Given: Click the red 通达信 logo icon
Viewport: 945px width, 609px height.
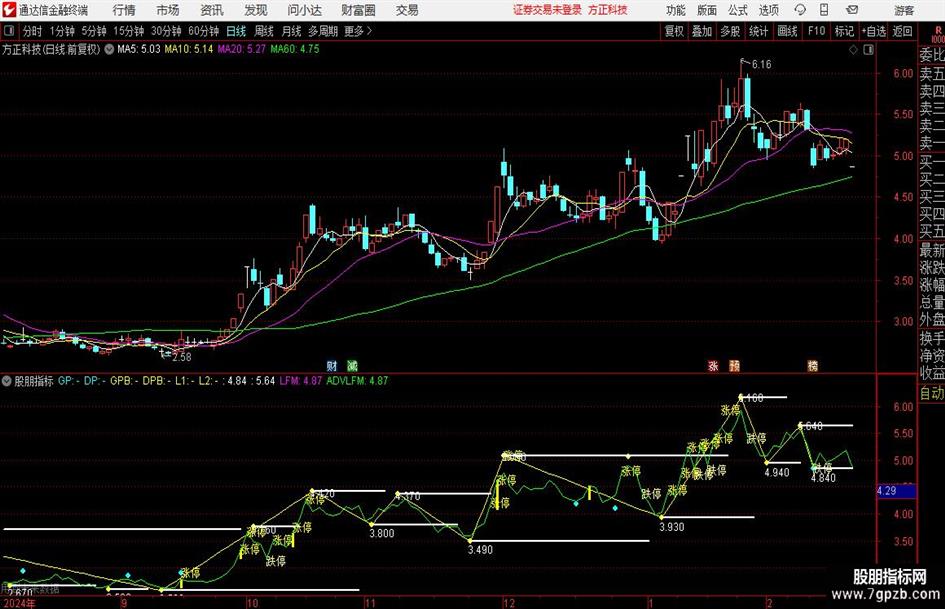Looking at the screenshot, I should point(8,10).
